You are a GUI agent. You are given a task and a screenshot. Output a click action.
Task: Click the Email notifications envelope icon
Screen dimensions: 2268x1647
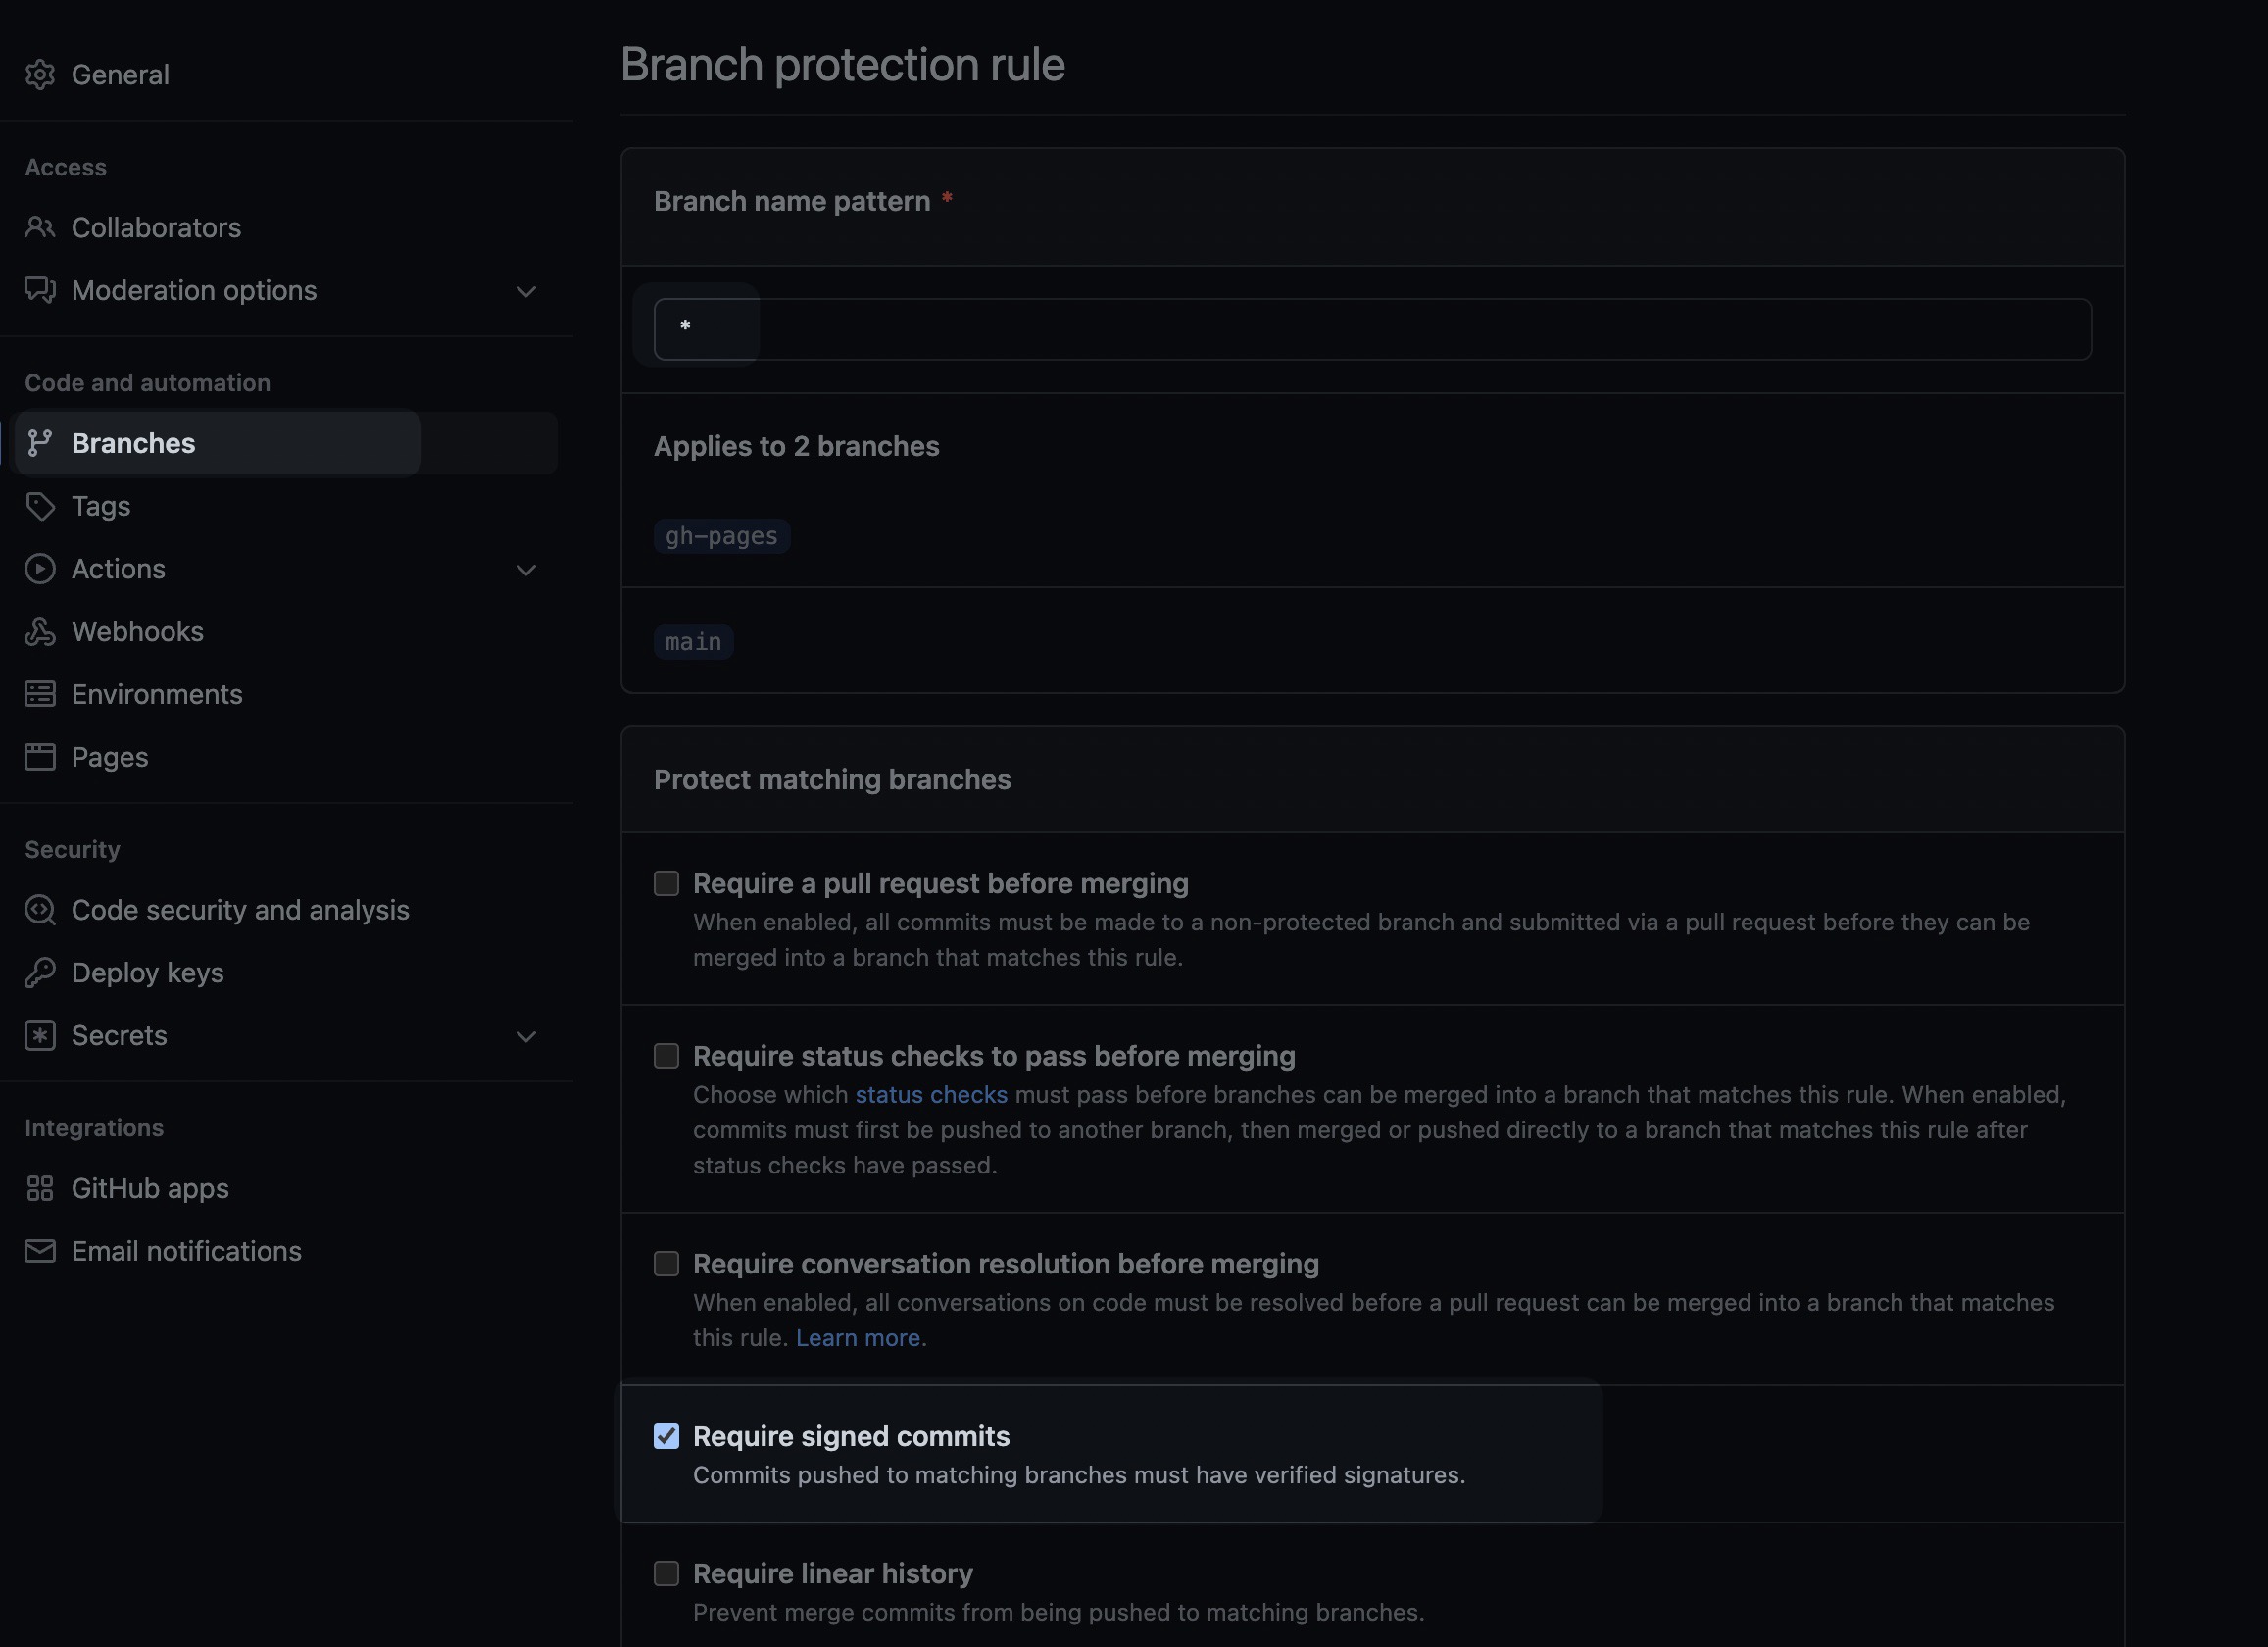click(40, 1251)
